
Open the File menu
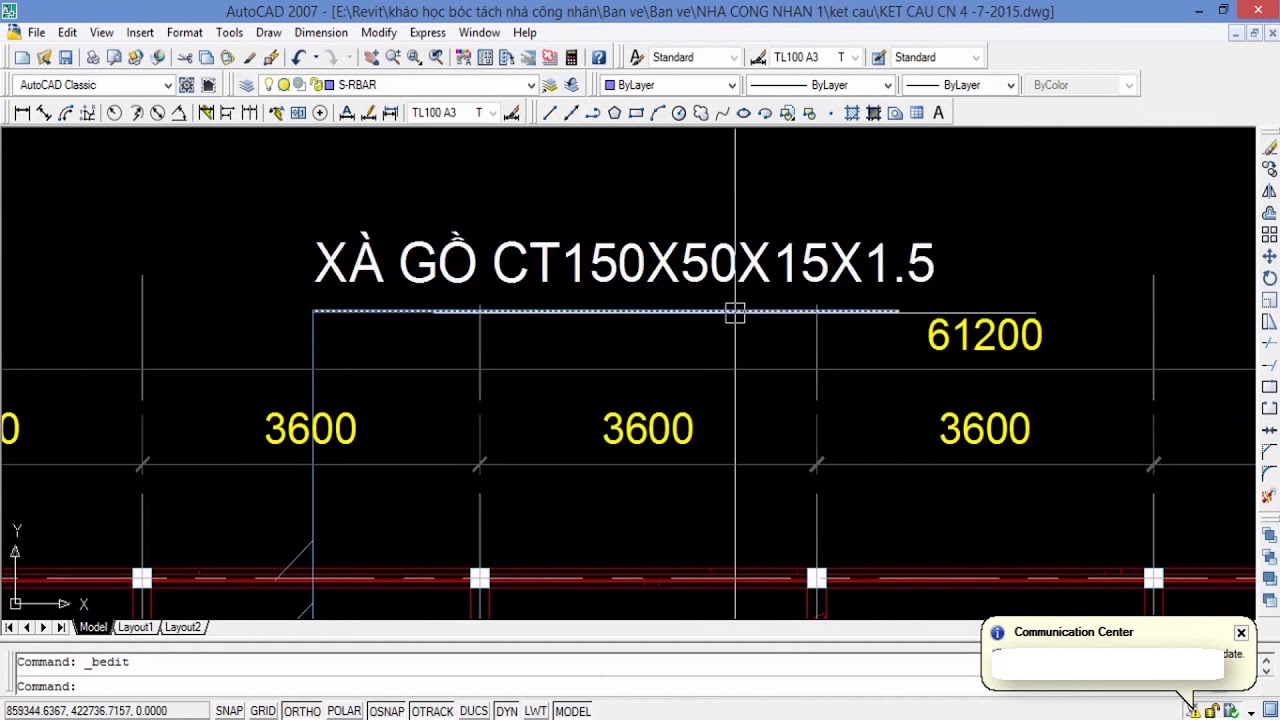point(36,32)
